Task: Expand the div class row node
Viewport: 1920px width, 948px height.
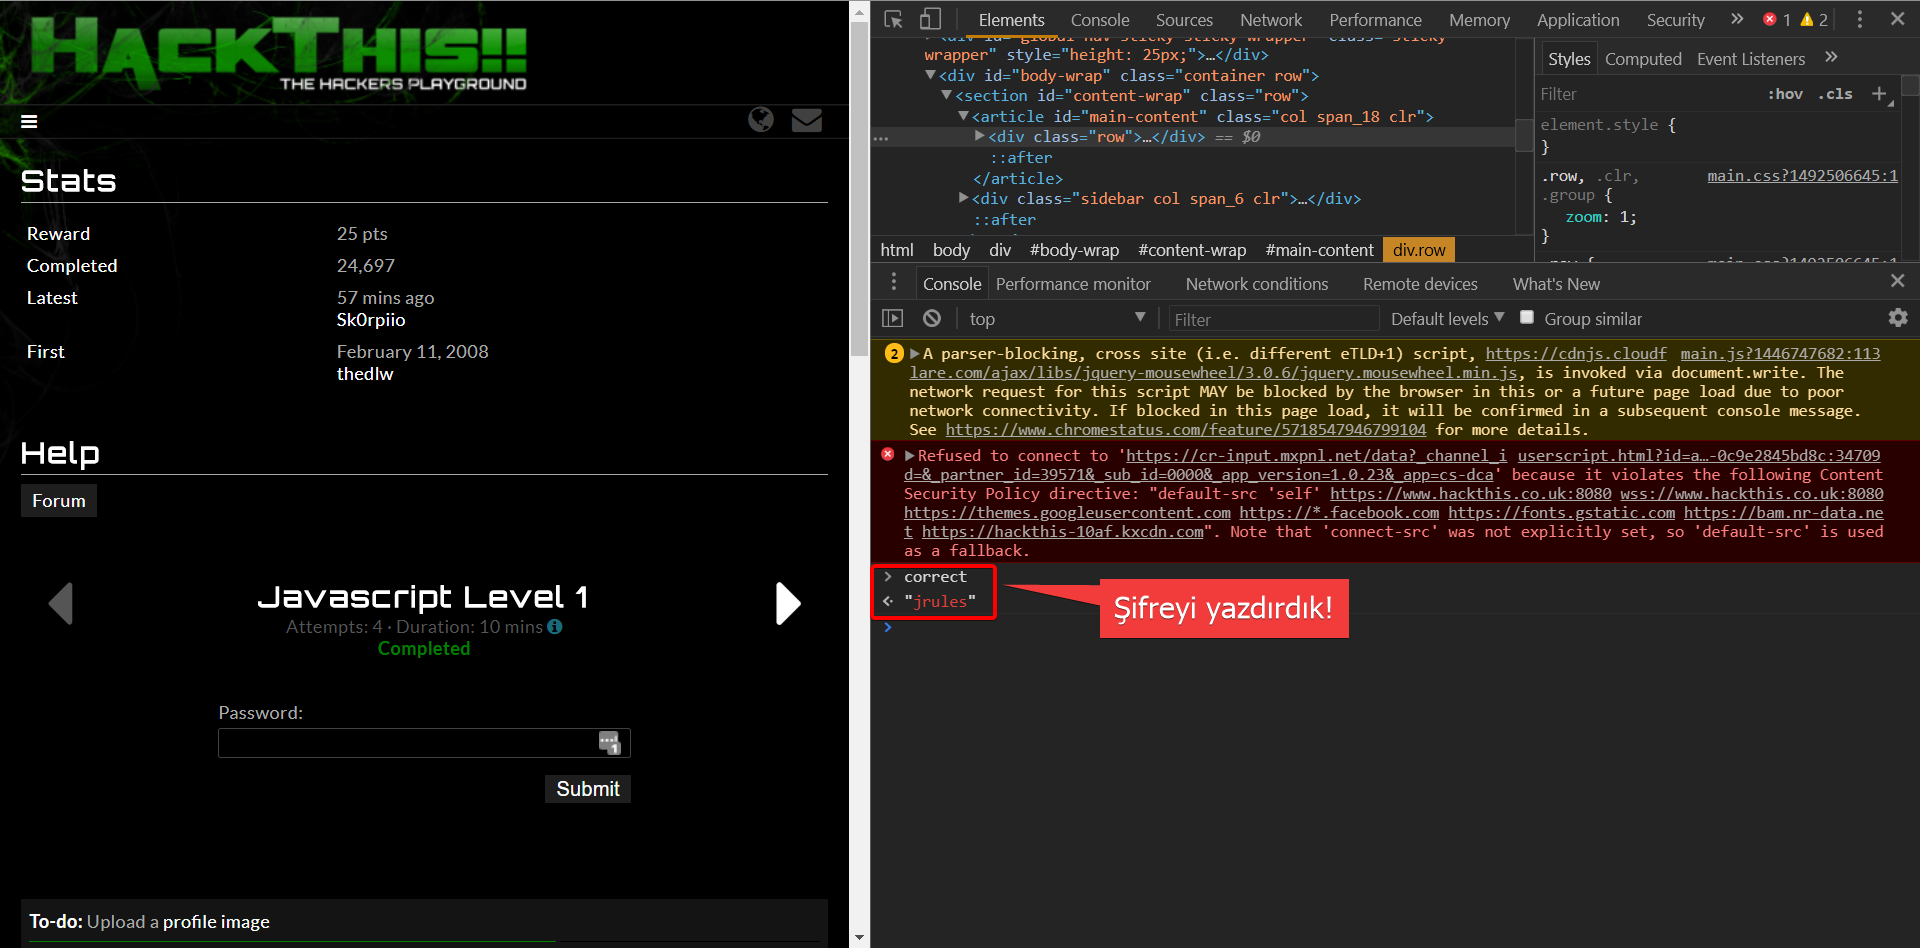Action: 980,136
